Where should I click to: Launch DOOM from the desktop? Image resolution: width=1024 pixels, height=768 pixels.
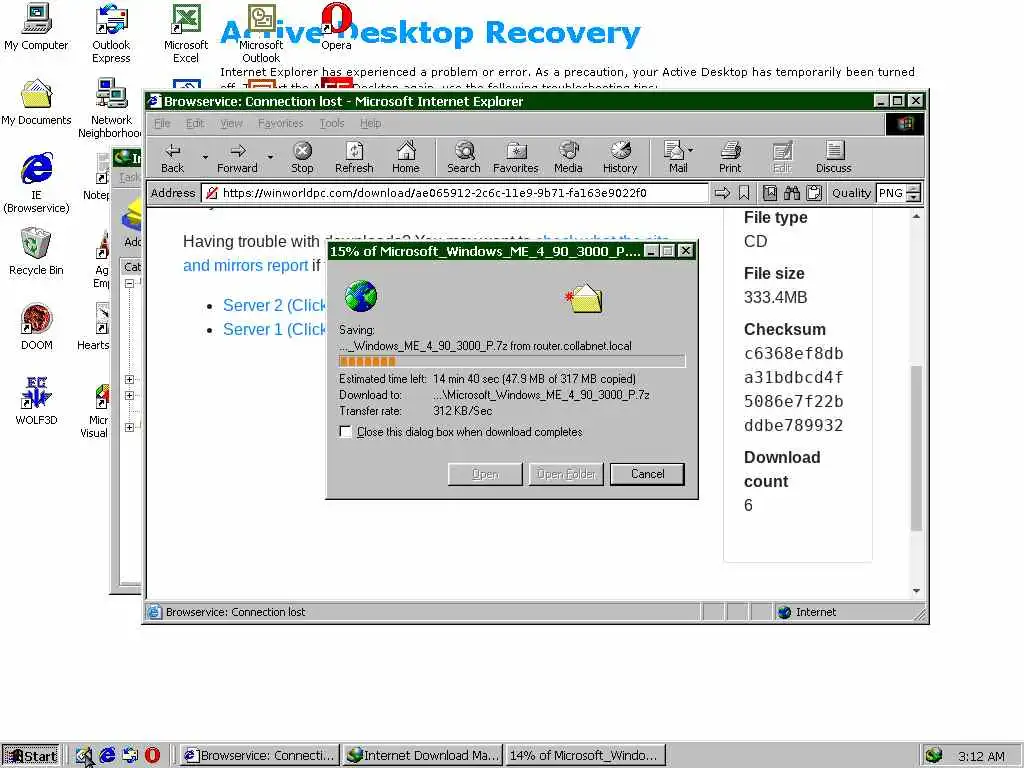point(36,327)
